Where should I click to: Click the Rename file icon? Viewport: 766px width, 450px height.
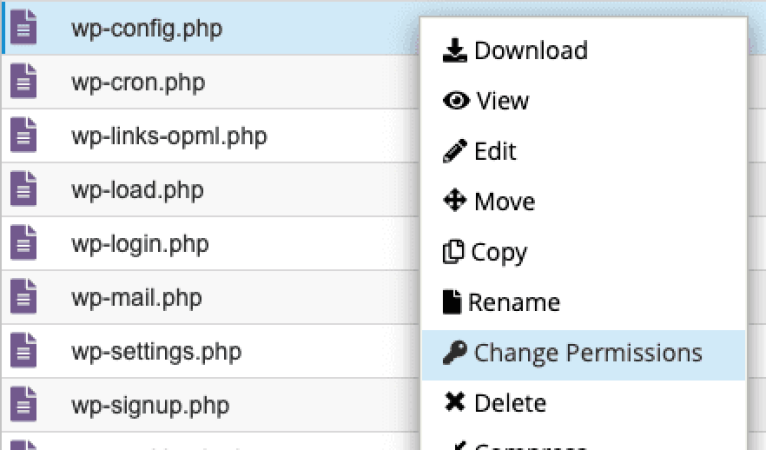[x=452, y=301]
